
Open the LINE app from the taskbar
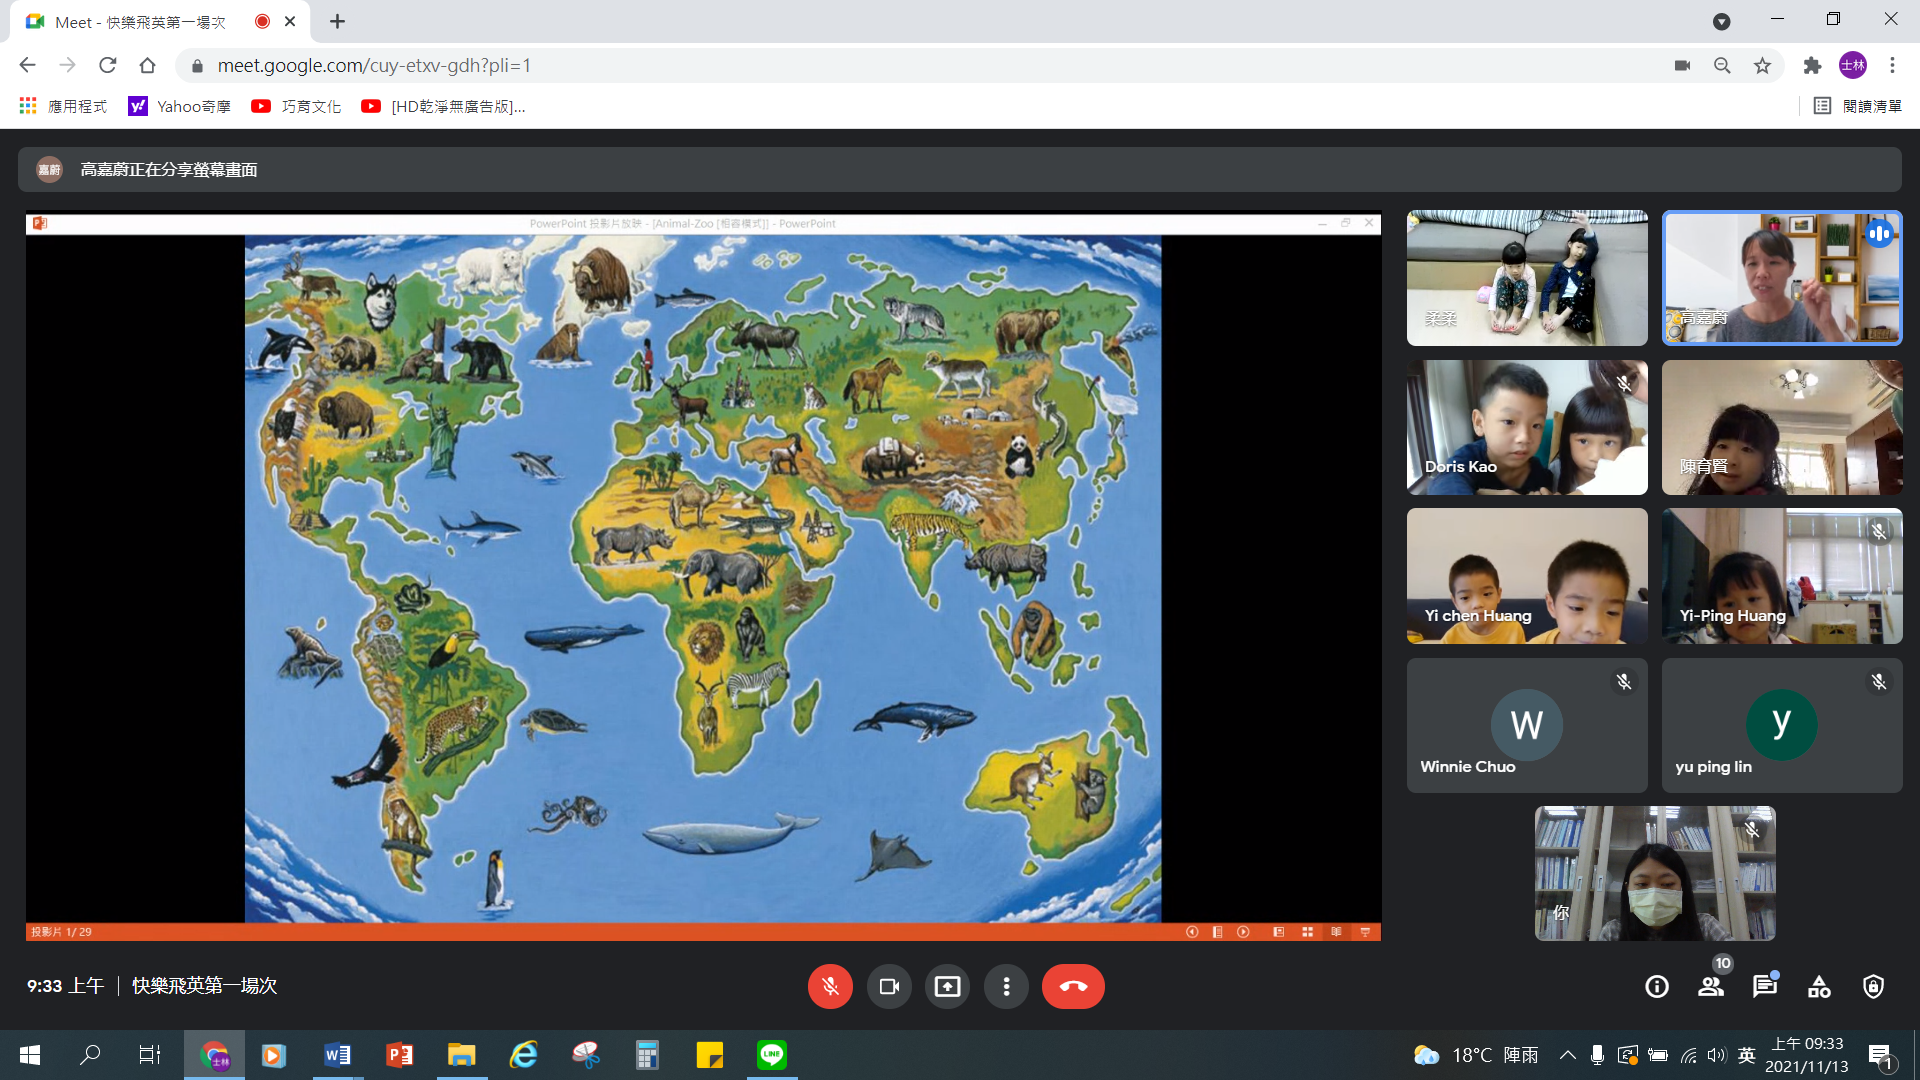771,1055
